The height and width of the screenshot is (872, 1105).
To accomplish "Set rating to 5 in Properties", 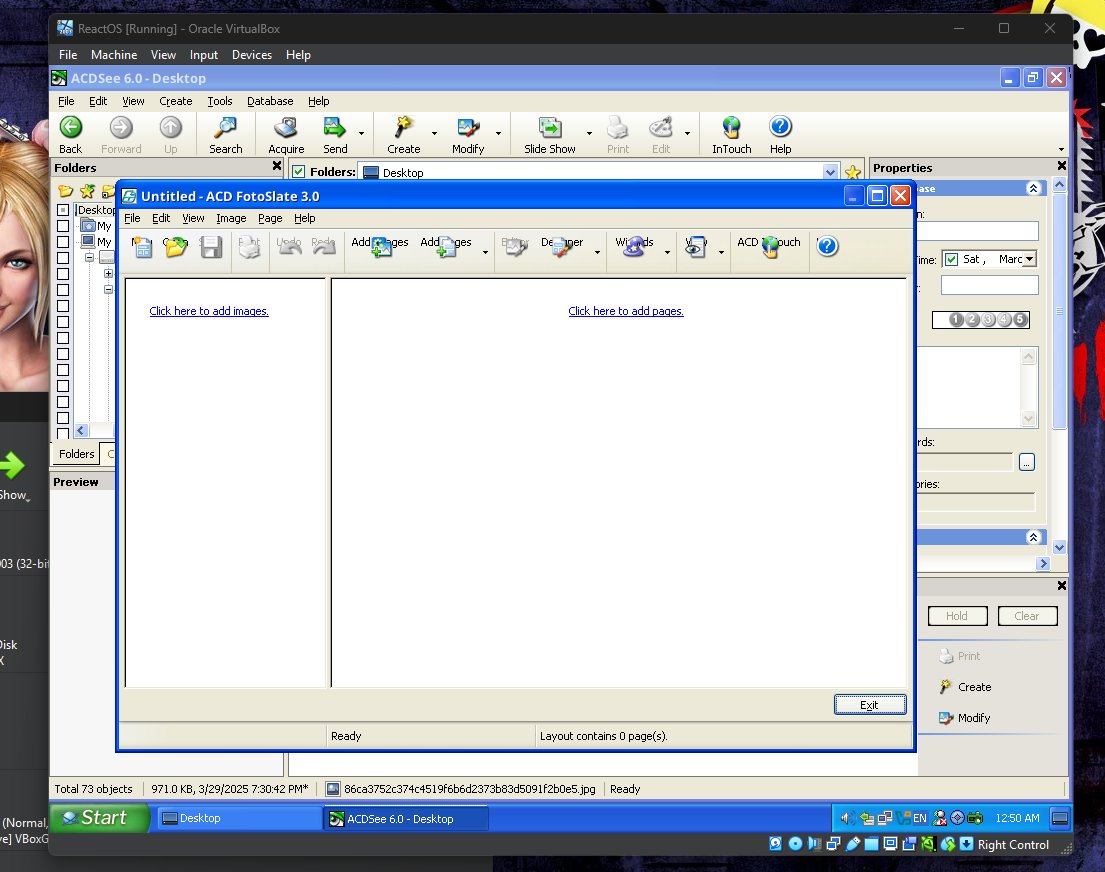I will point(1020,319).
